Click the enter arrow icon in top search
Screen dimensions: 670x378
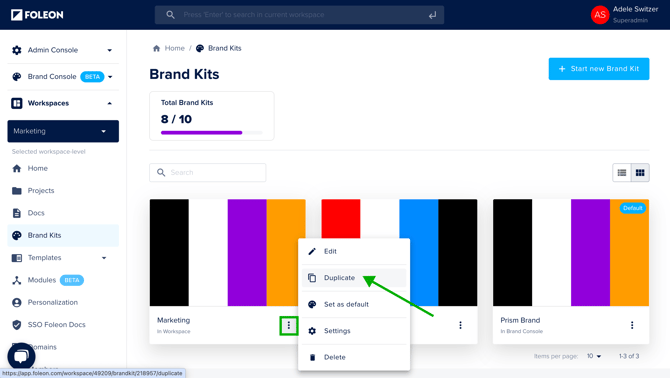pos(432,15)
